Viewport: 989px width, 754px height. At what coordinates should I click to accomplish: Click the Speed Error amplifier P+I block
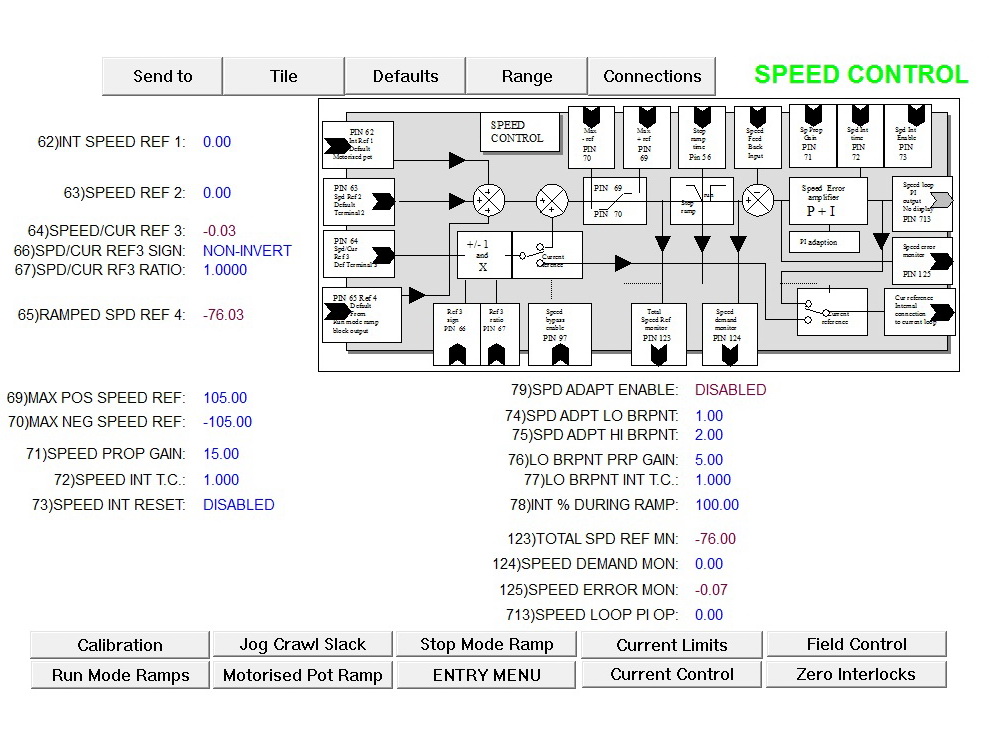(828, 201)
